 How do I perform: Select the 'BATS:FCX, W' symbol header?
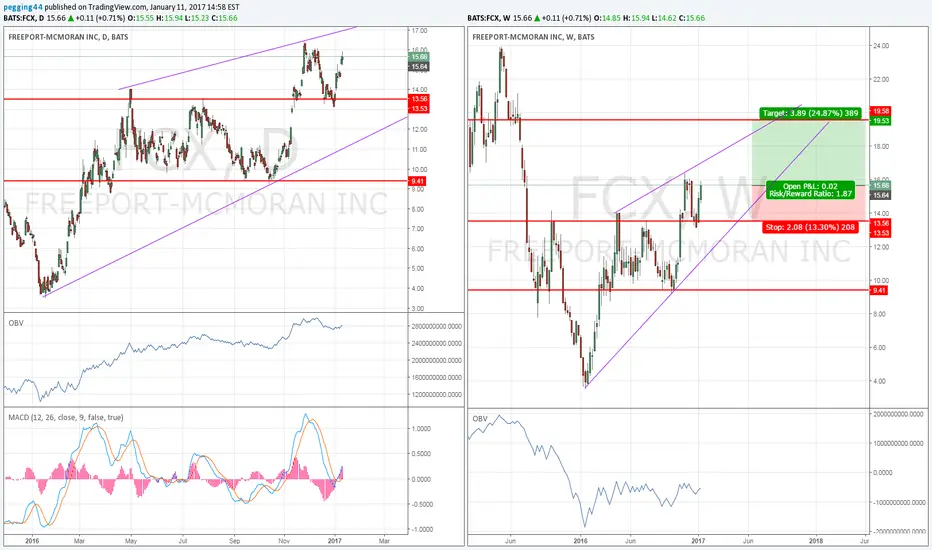click(489, 18)
